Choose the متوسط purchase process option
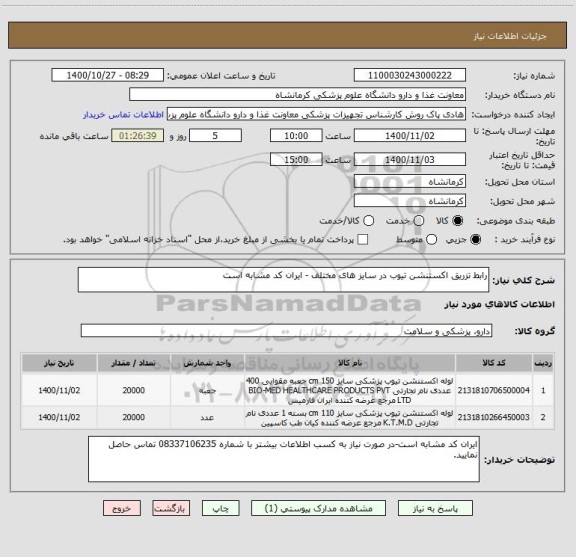 coord(431,240)
